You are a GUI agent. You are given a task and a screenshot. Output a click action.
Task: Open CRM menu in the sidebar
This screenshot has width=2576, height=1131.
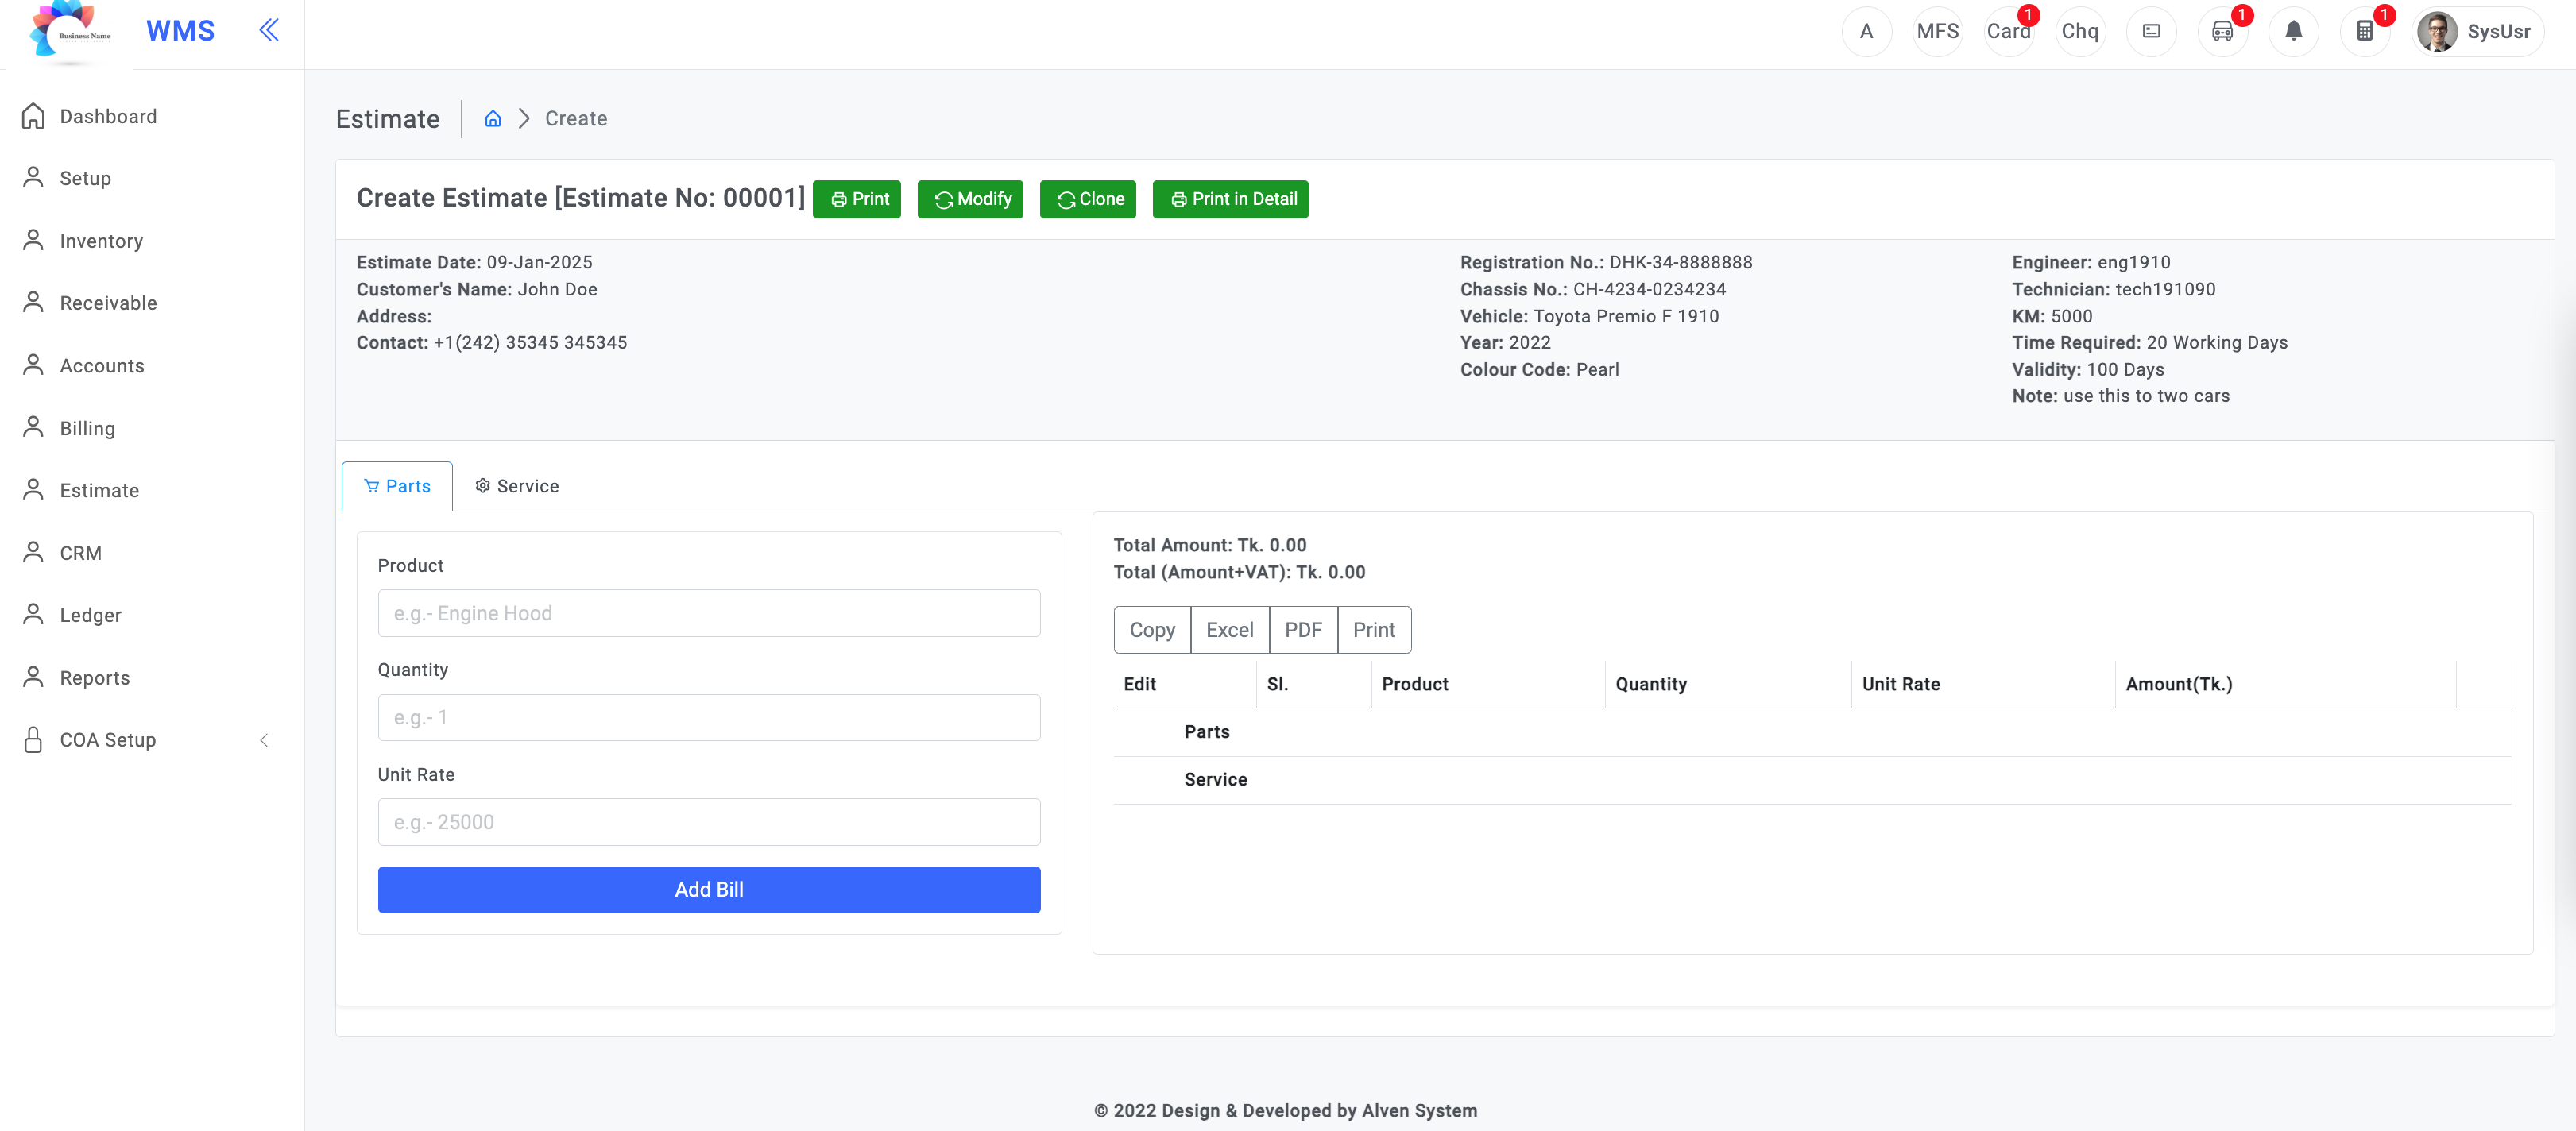[x=80, y=553]
